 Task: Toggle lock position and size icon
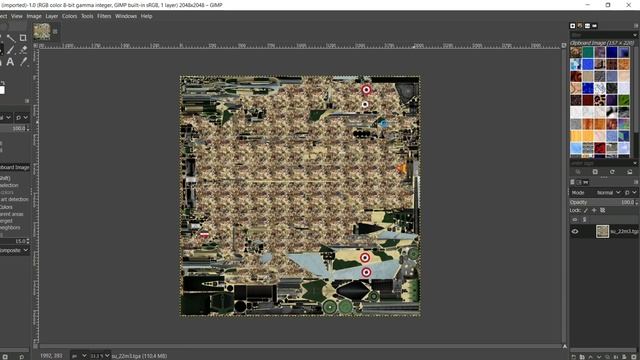coord(594,211)
